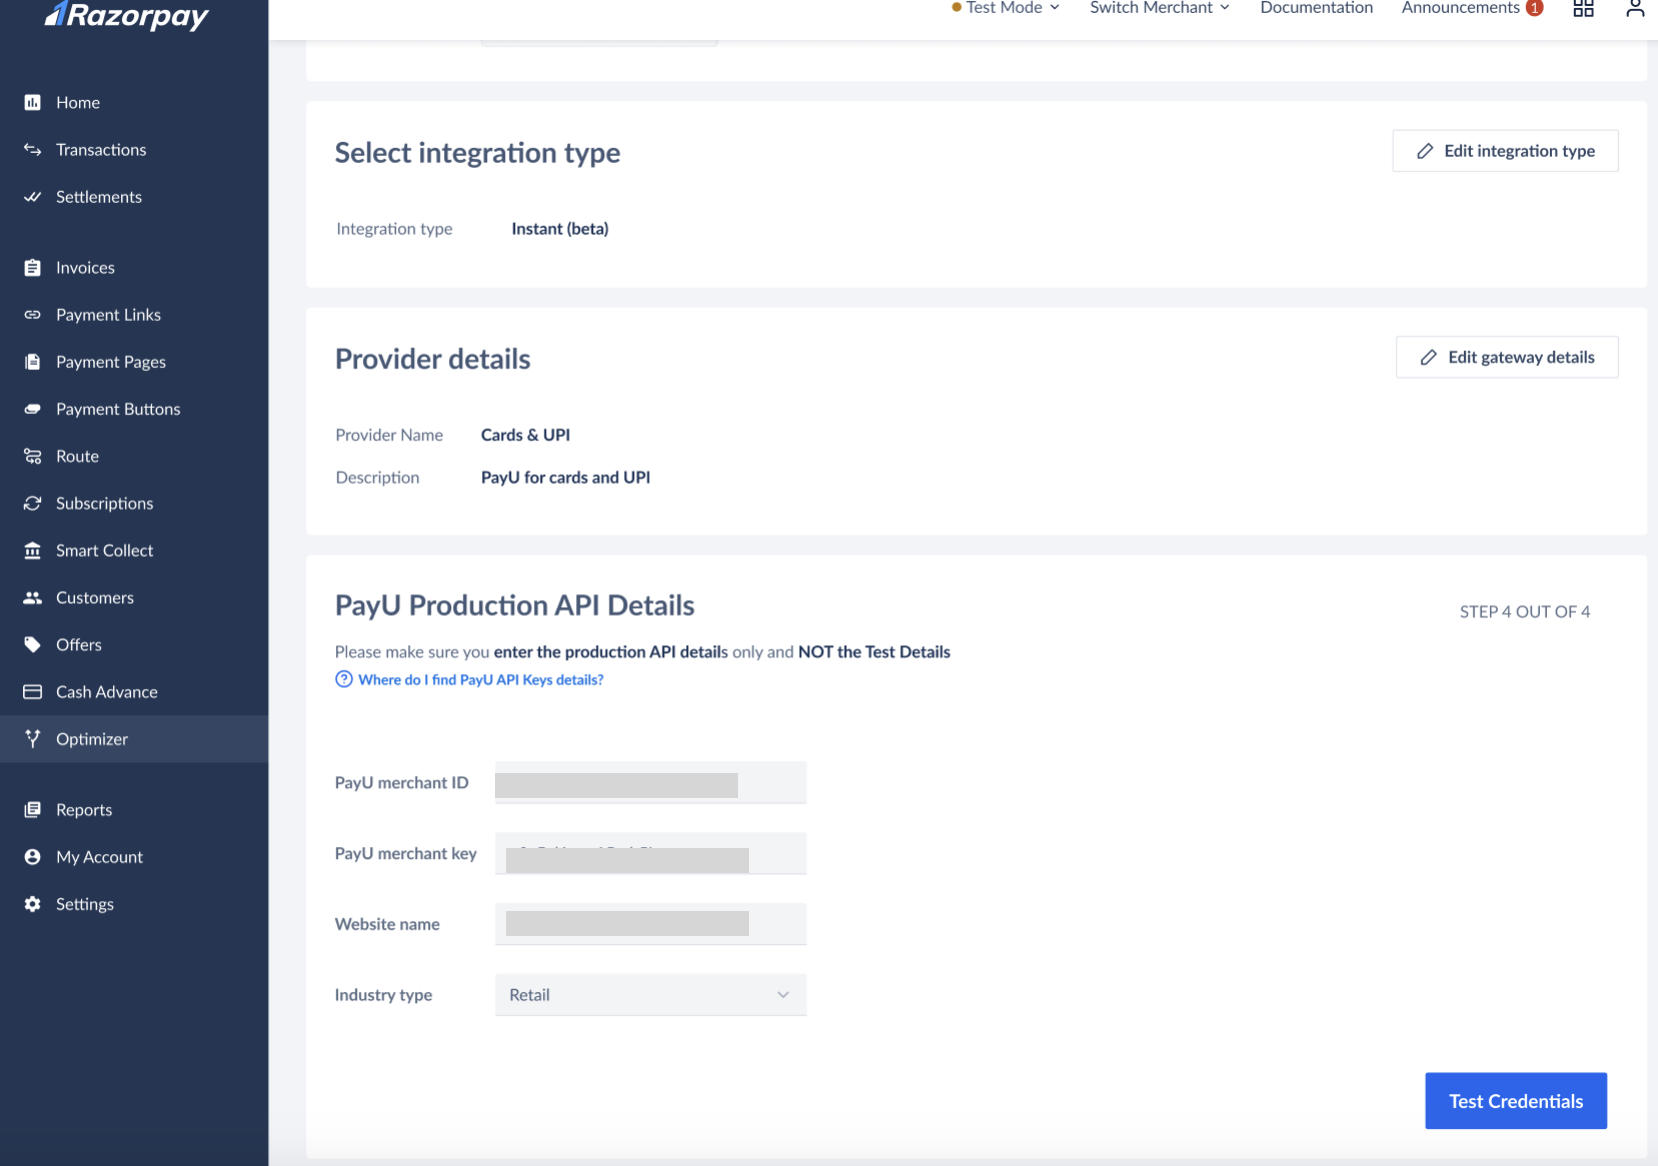Click the pencil icon for integration type
The image size is (1658, 1166).
[x=1425, y=151]
